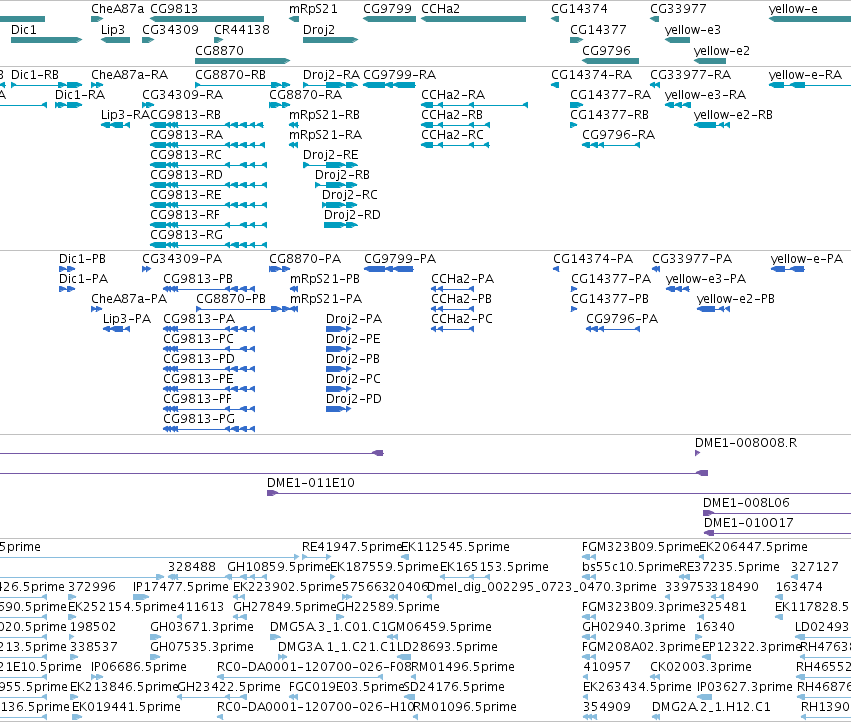This screenshot has width=851, height=722.
Task: Click protein mRpS21-PA
Action: 326,299
